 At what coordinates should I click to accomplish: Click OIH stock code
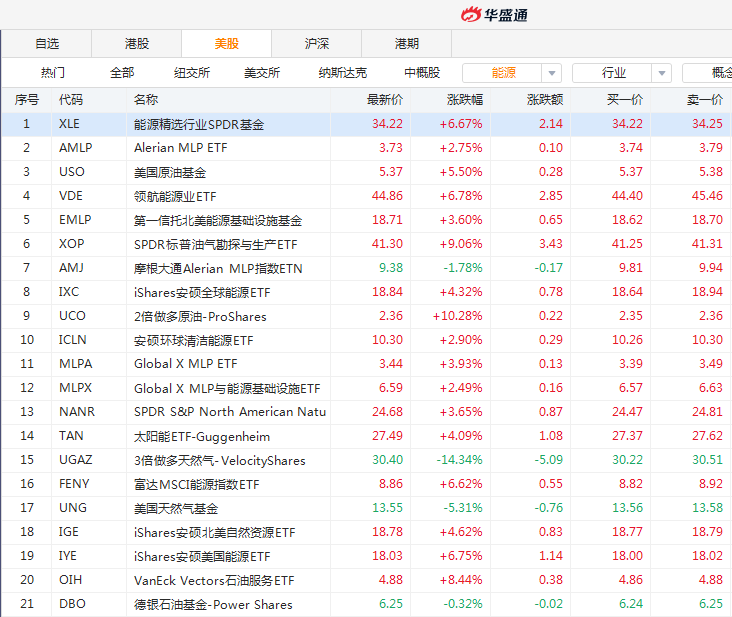(x=70, y=580)
